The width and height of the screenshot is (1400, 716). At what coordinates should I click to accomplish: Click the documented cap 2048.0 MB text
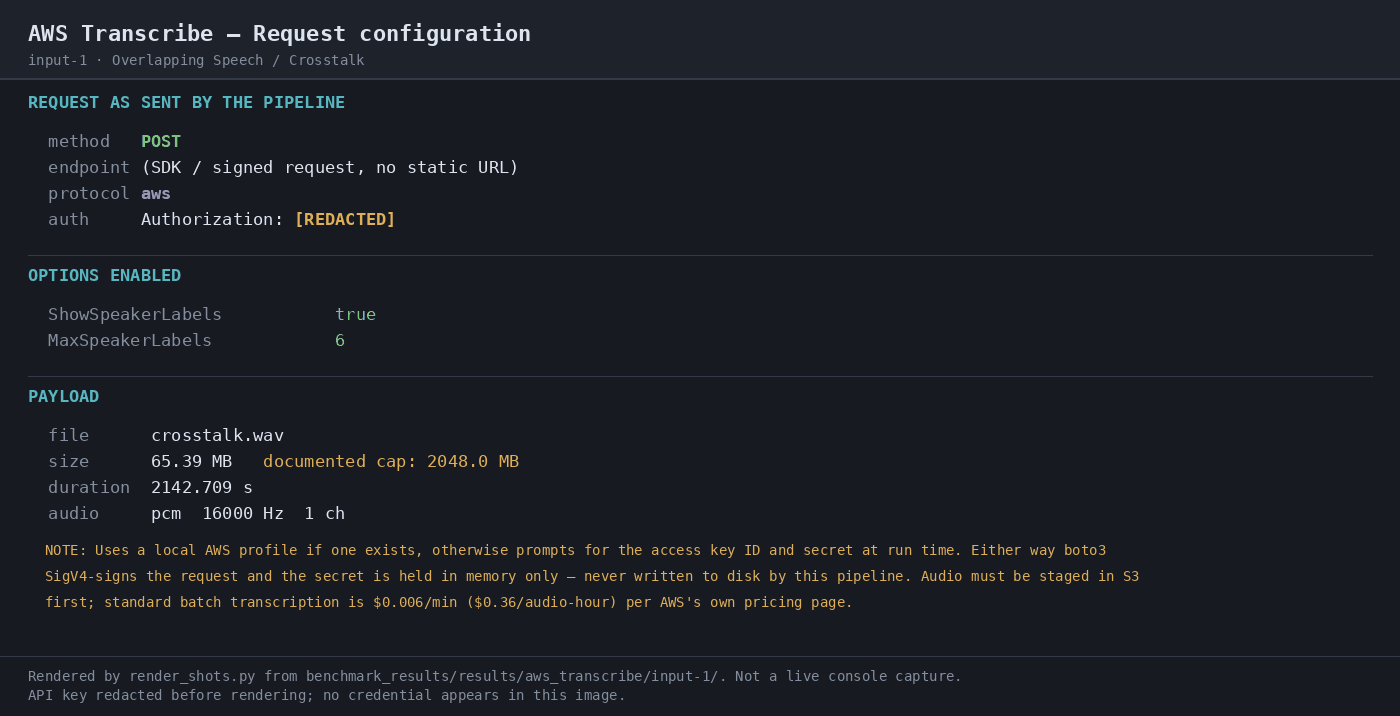click(x=391, y=462)
